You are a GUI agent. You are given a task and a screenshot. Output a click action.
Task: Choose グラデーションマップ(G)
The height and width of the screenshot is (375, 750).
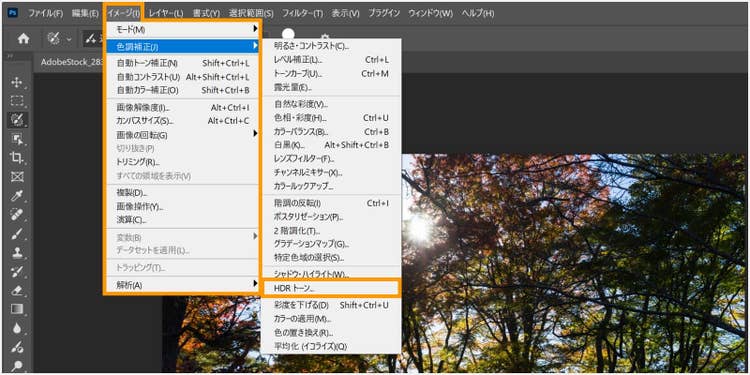pyautogui.click(x=331, y=244)
